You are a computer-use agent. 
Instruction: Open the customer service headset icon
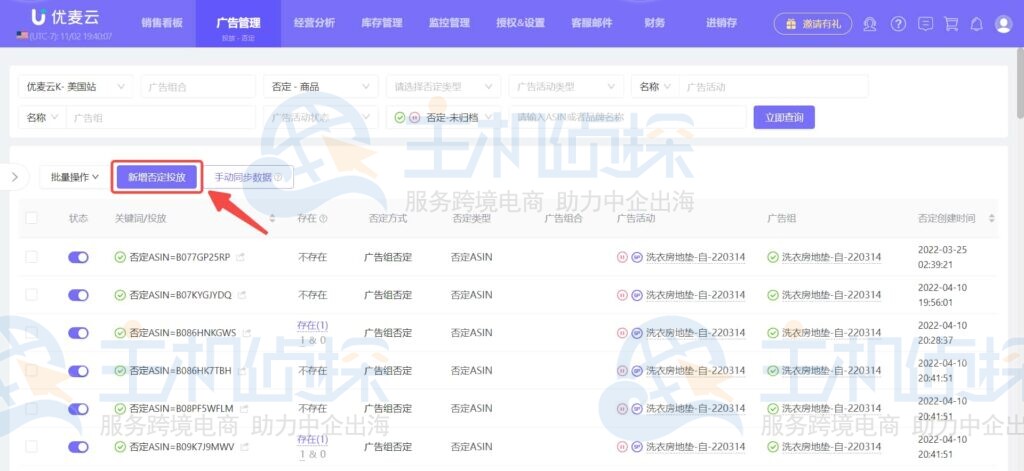click(870, 23)
